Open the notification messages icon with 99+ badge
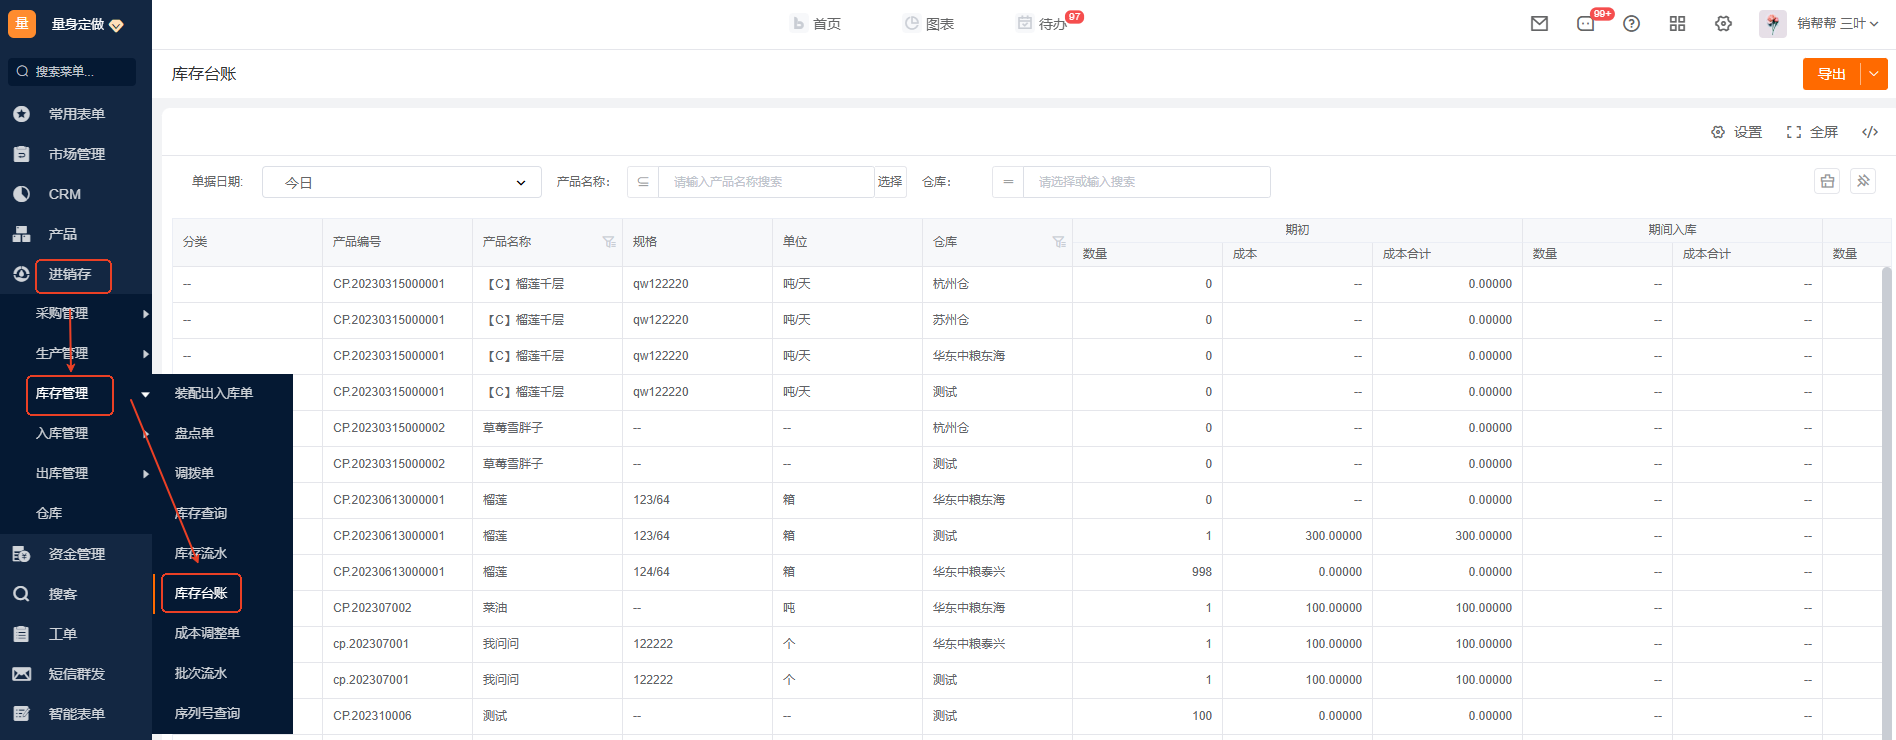Screen dimensions: 1896x740 tap(1586, 24)
